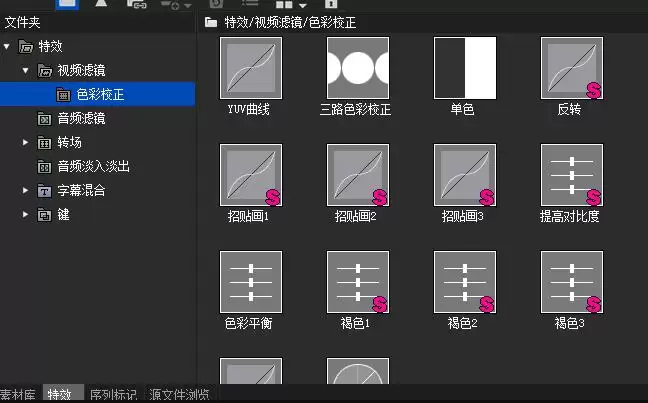Screen dimensions: 648x403
Task: Choose the 提高对比度 preset effect
Action: point(572,175)
